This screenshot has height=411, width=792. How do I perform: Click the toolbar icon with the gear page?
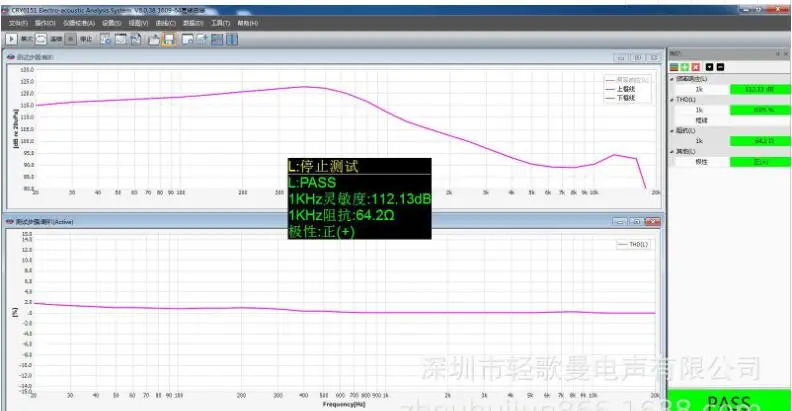[x=105, y=39]
